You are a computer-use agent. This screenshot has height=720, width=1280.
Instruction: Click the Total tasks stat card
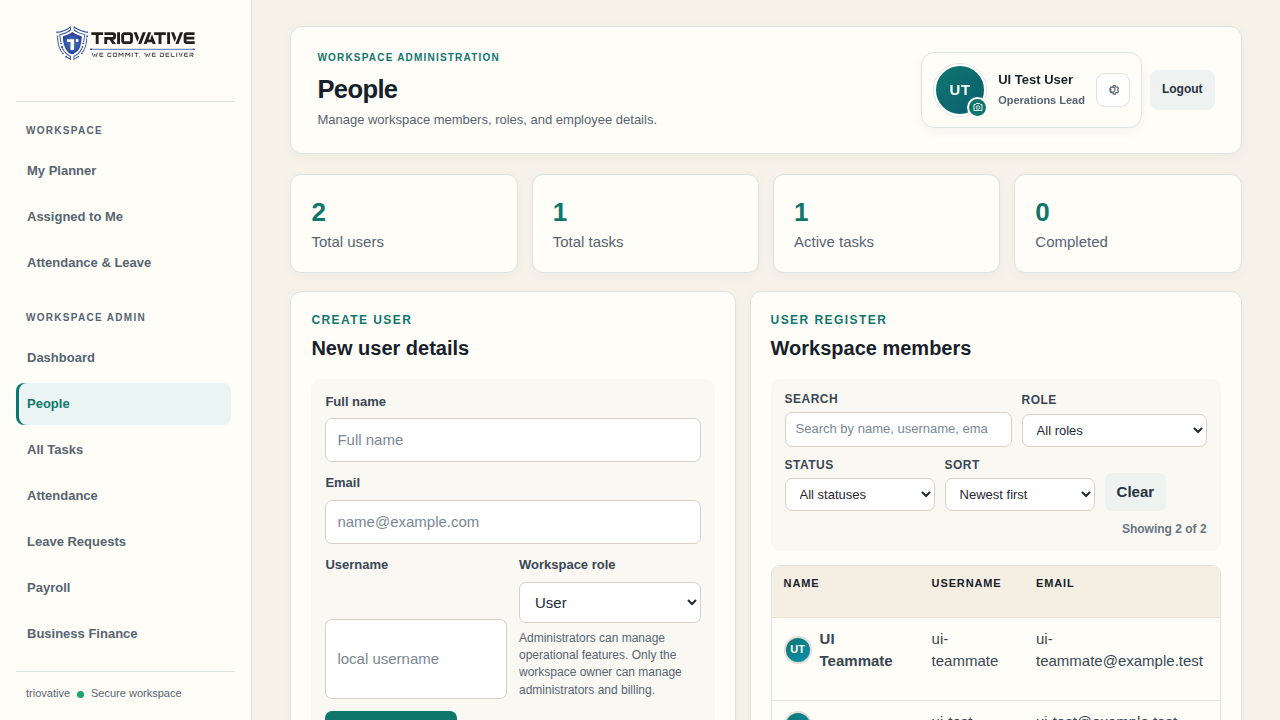coord(645,224)
